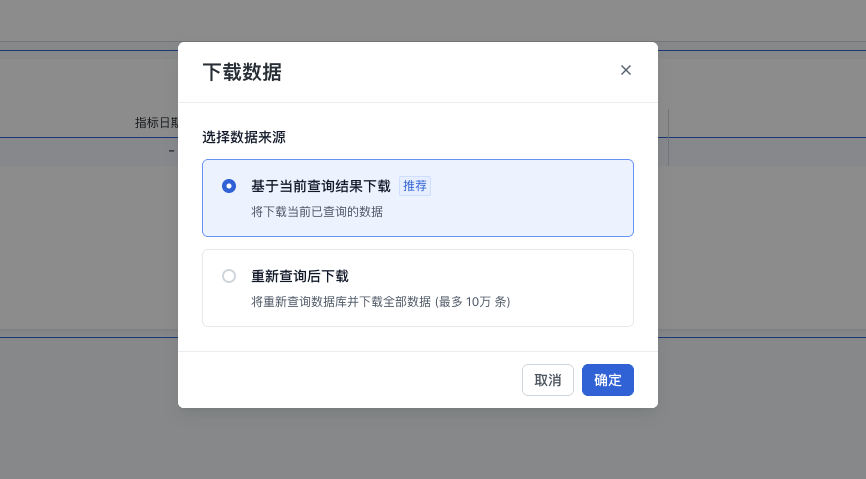Click the description about re-querying the database

[x=340, y=302]
